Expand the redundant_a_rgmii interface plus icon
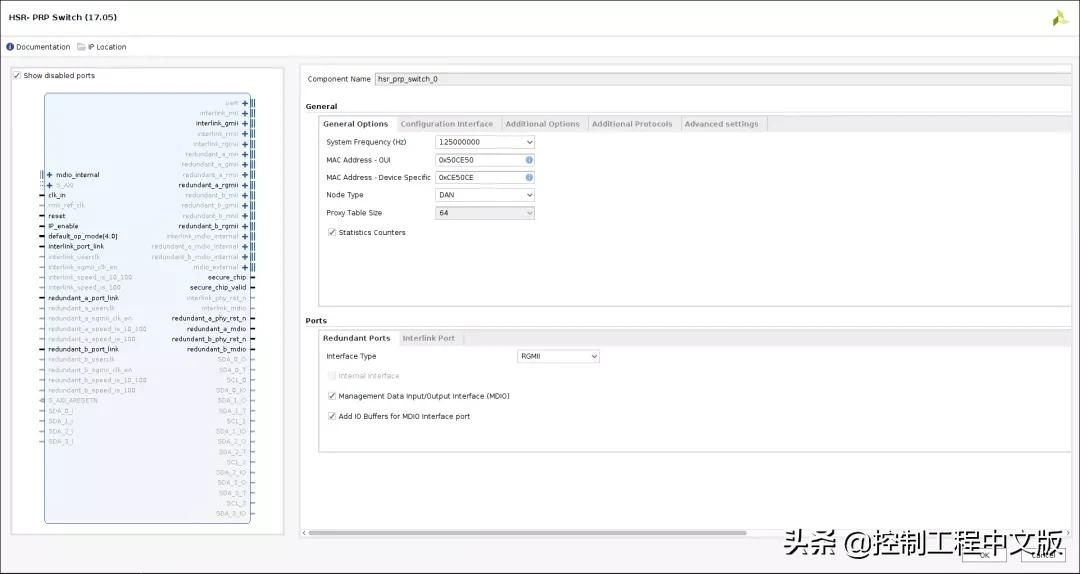Screen dimensions: 1080x574 coord(245,185)
